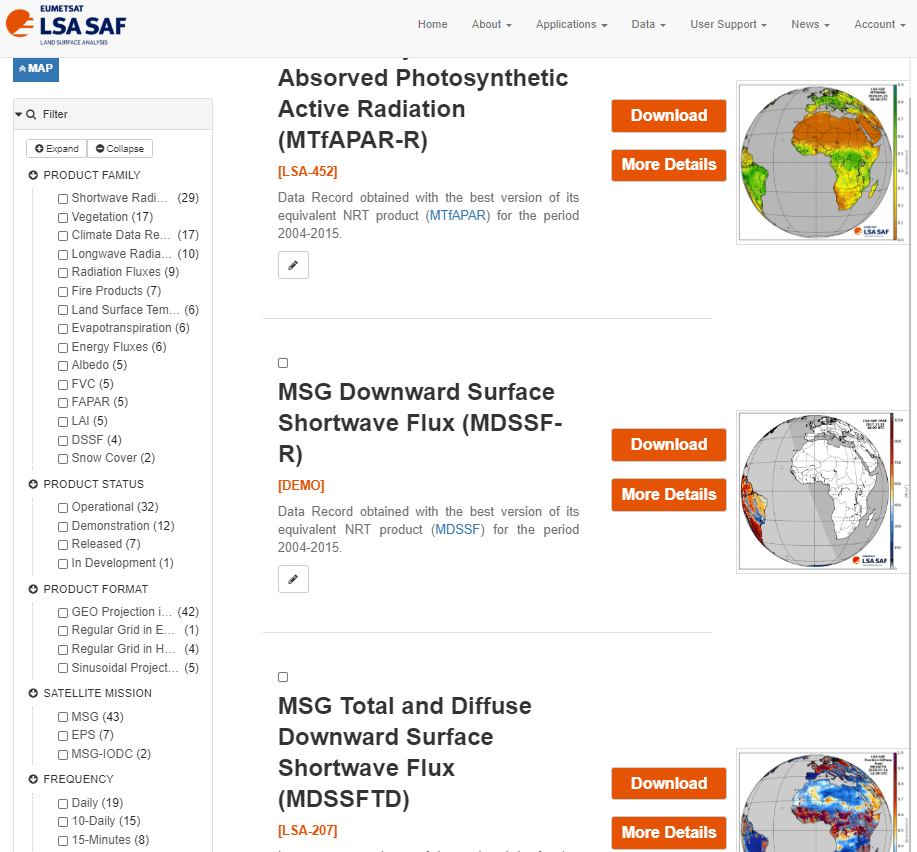Check Sinusoidal Project... checkbox
The width and height of the screenshot is (917, 852).
pyautogui.click(x=63, y=668)
